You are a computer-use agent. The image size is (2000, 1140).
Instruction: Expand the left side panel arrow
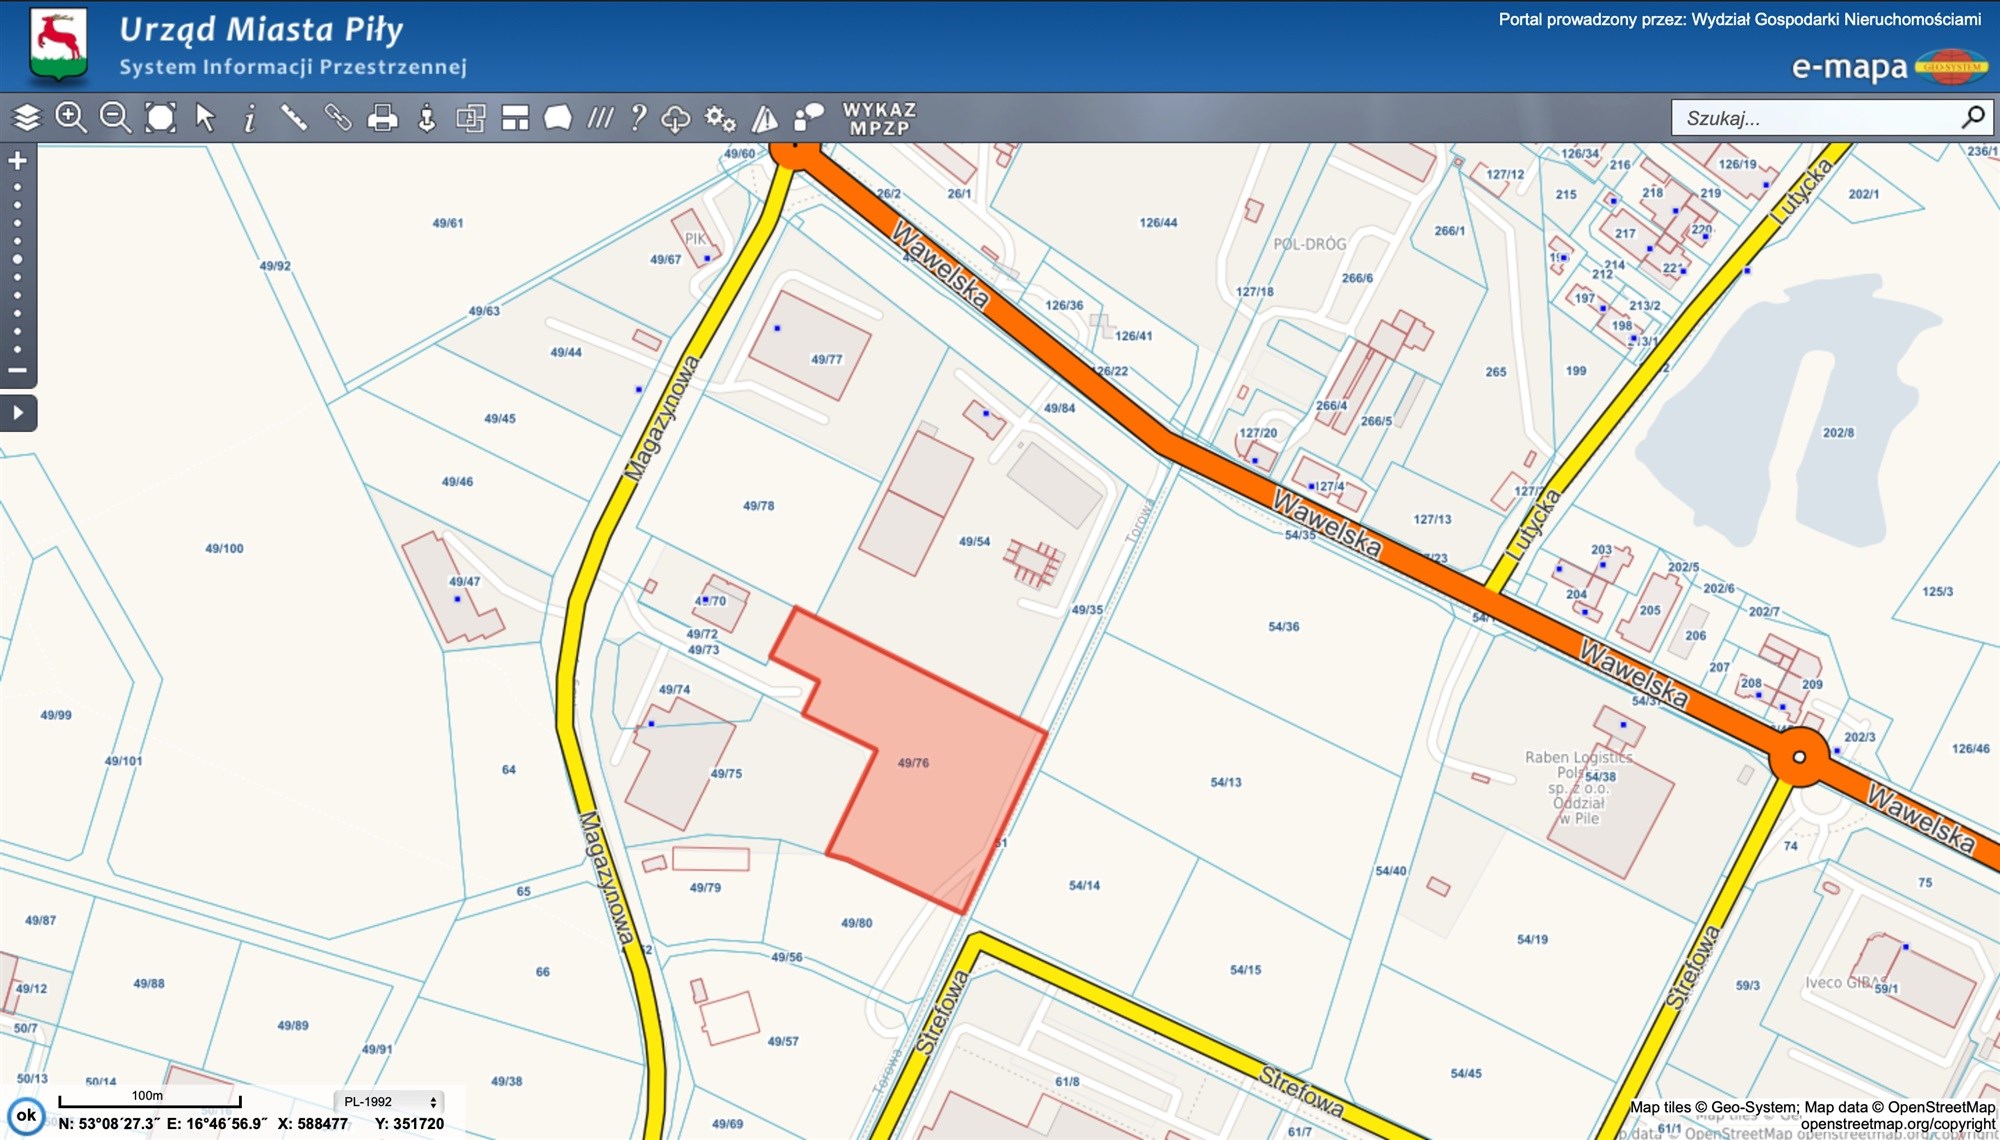pos(18,412)
